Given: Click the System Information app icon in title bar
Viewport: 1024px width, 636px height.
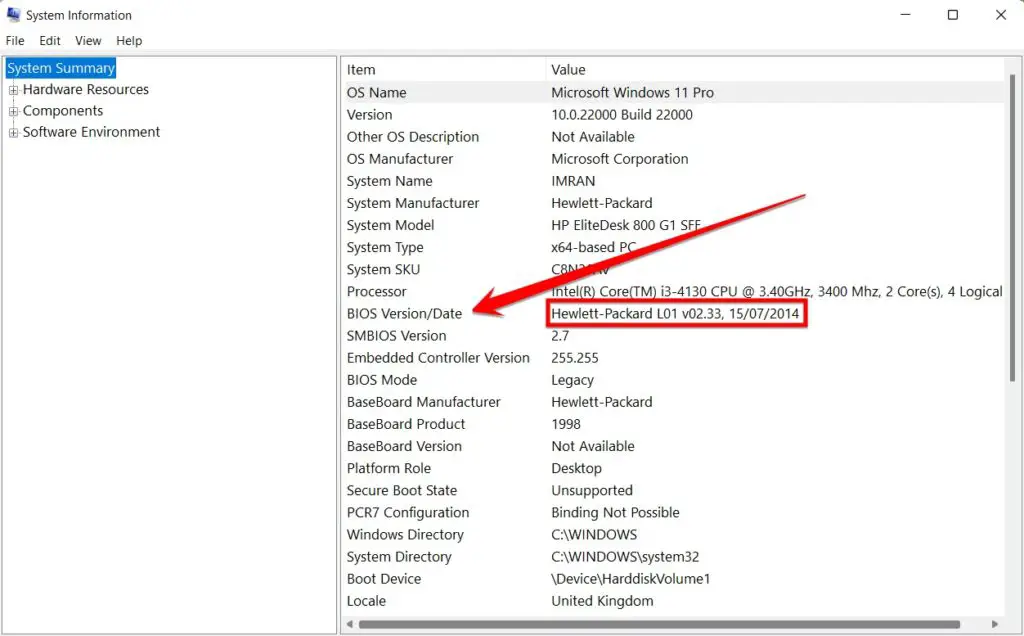Looking at the screenshot, I should click(x=13, y=14).
